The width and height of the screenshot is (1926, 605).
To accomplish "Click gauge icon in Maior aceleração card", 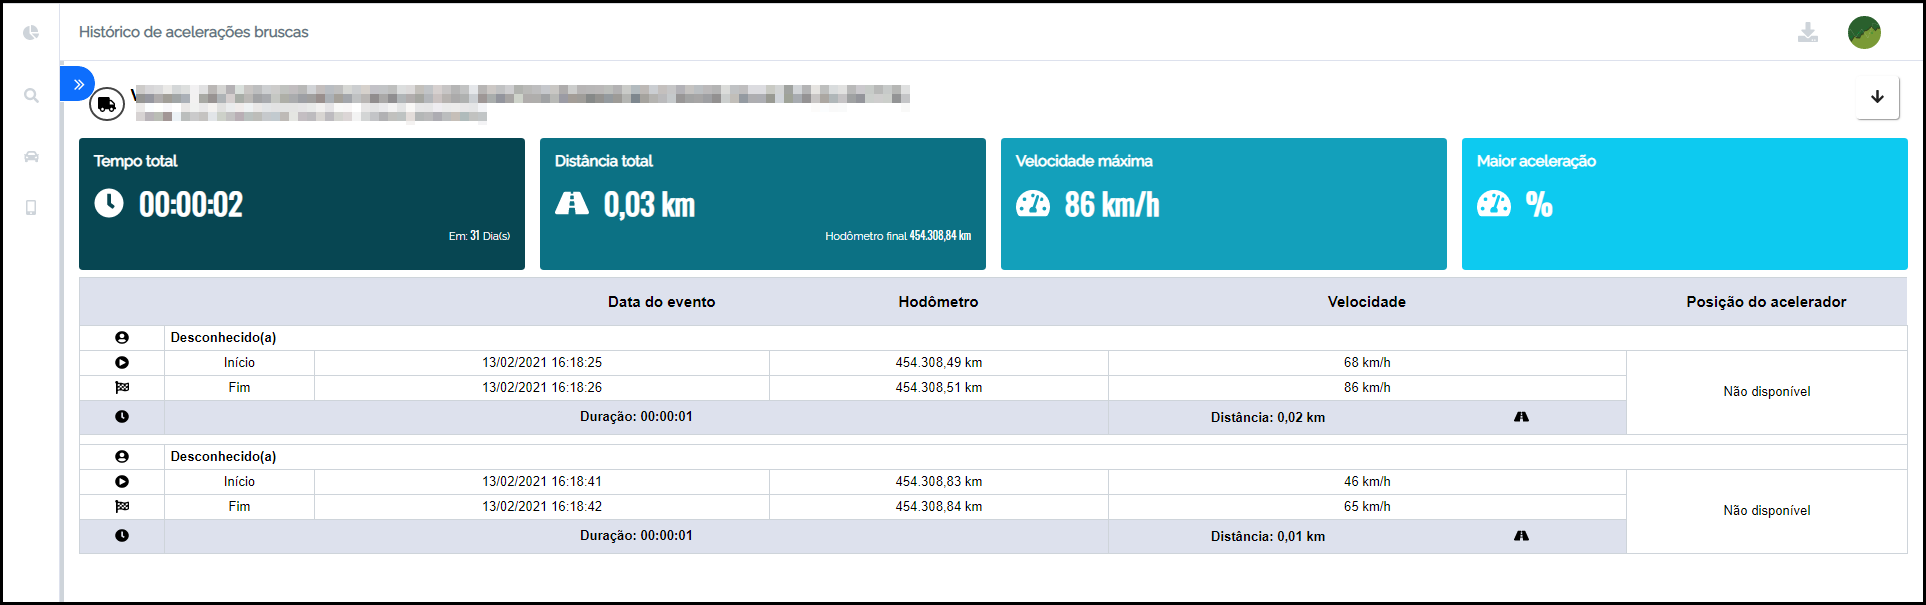I will [x=1494, y=204].
